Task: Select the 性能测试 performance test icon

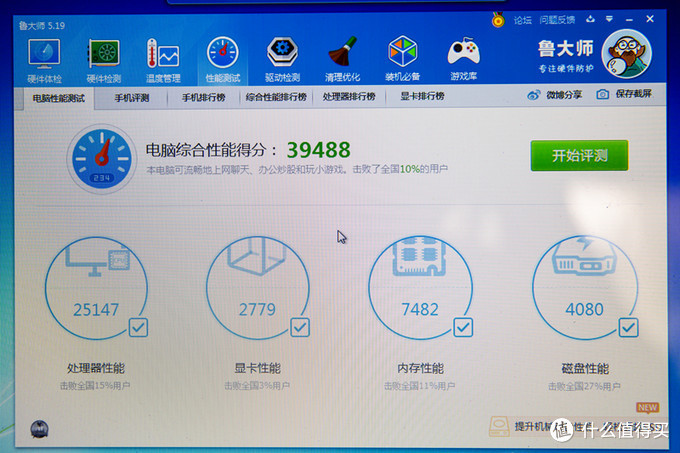Action: tap(222, 53)
